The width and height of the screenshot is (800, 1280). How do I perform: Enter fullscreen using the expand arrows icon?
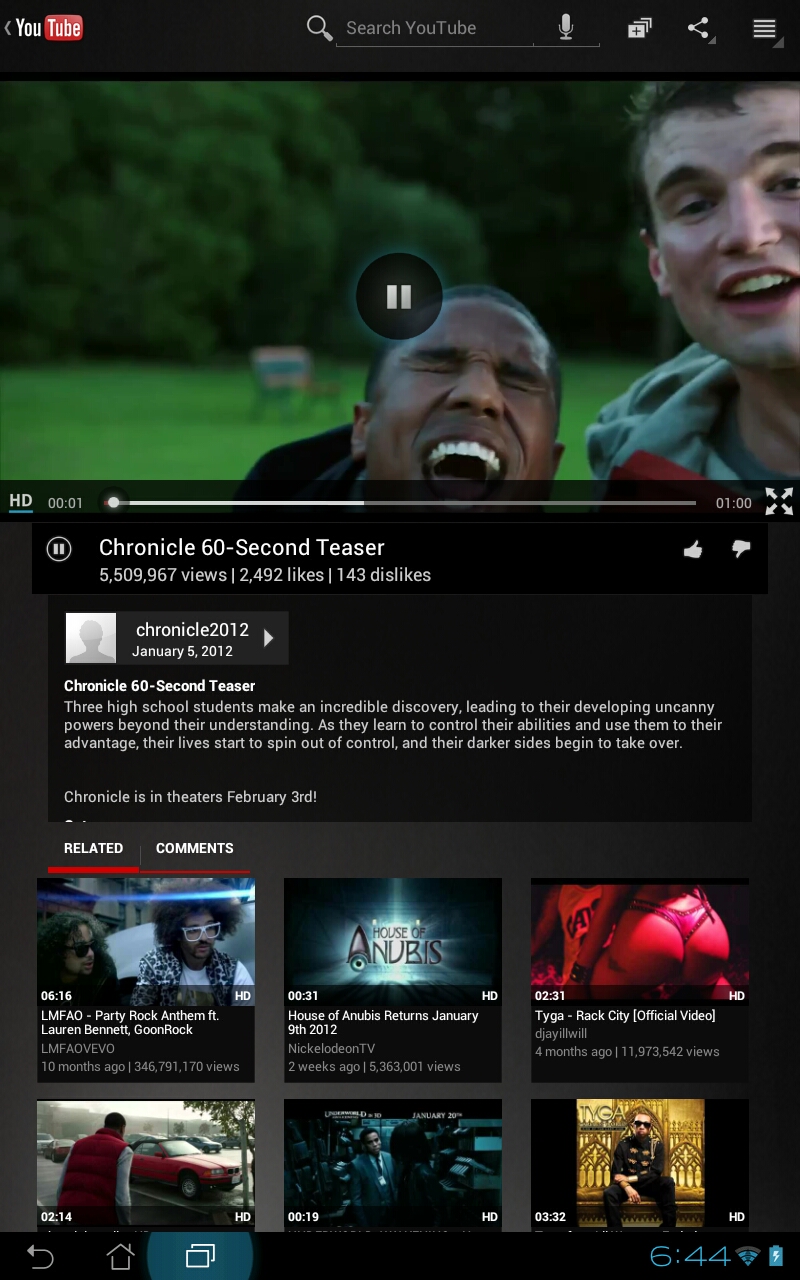click(x=778, y=502)
